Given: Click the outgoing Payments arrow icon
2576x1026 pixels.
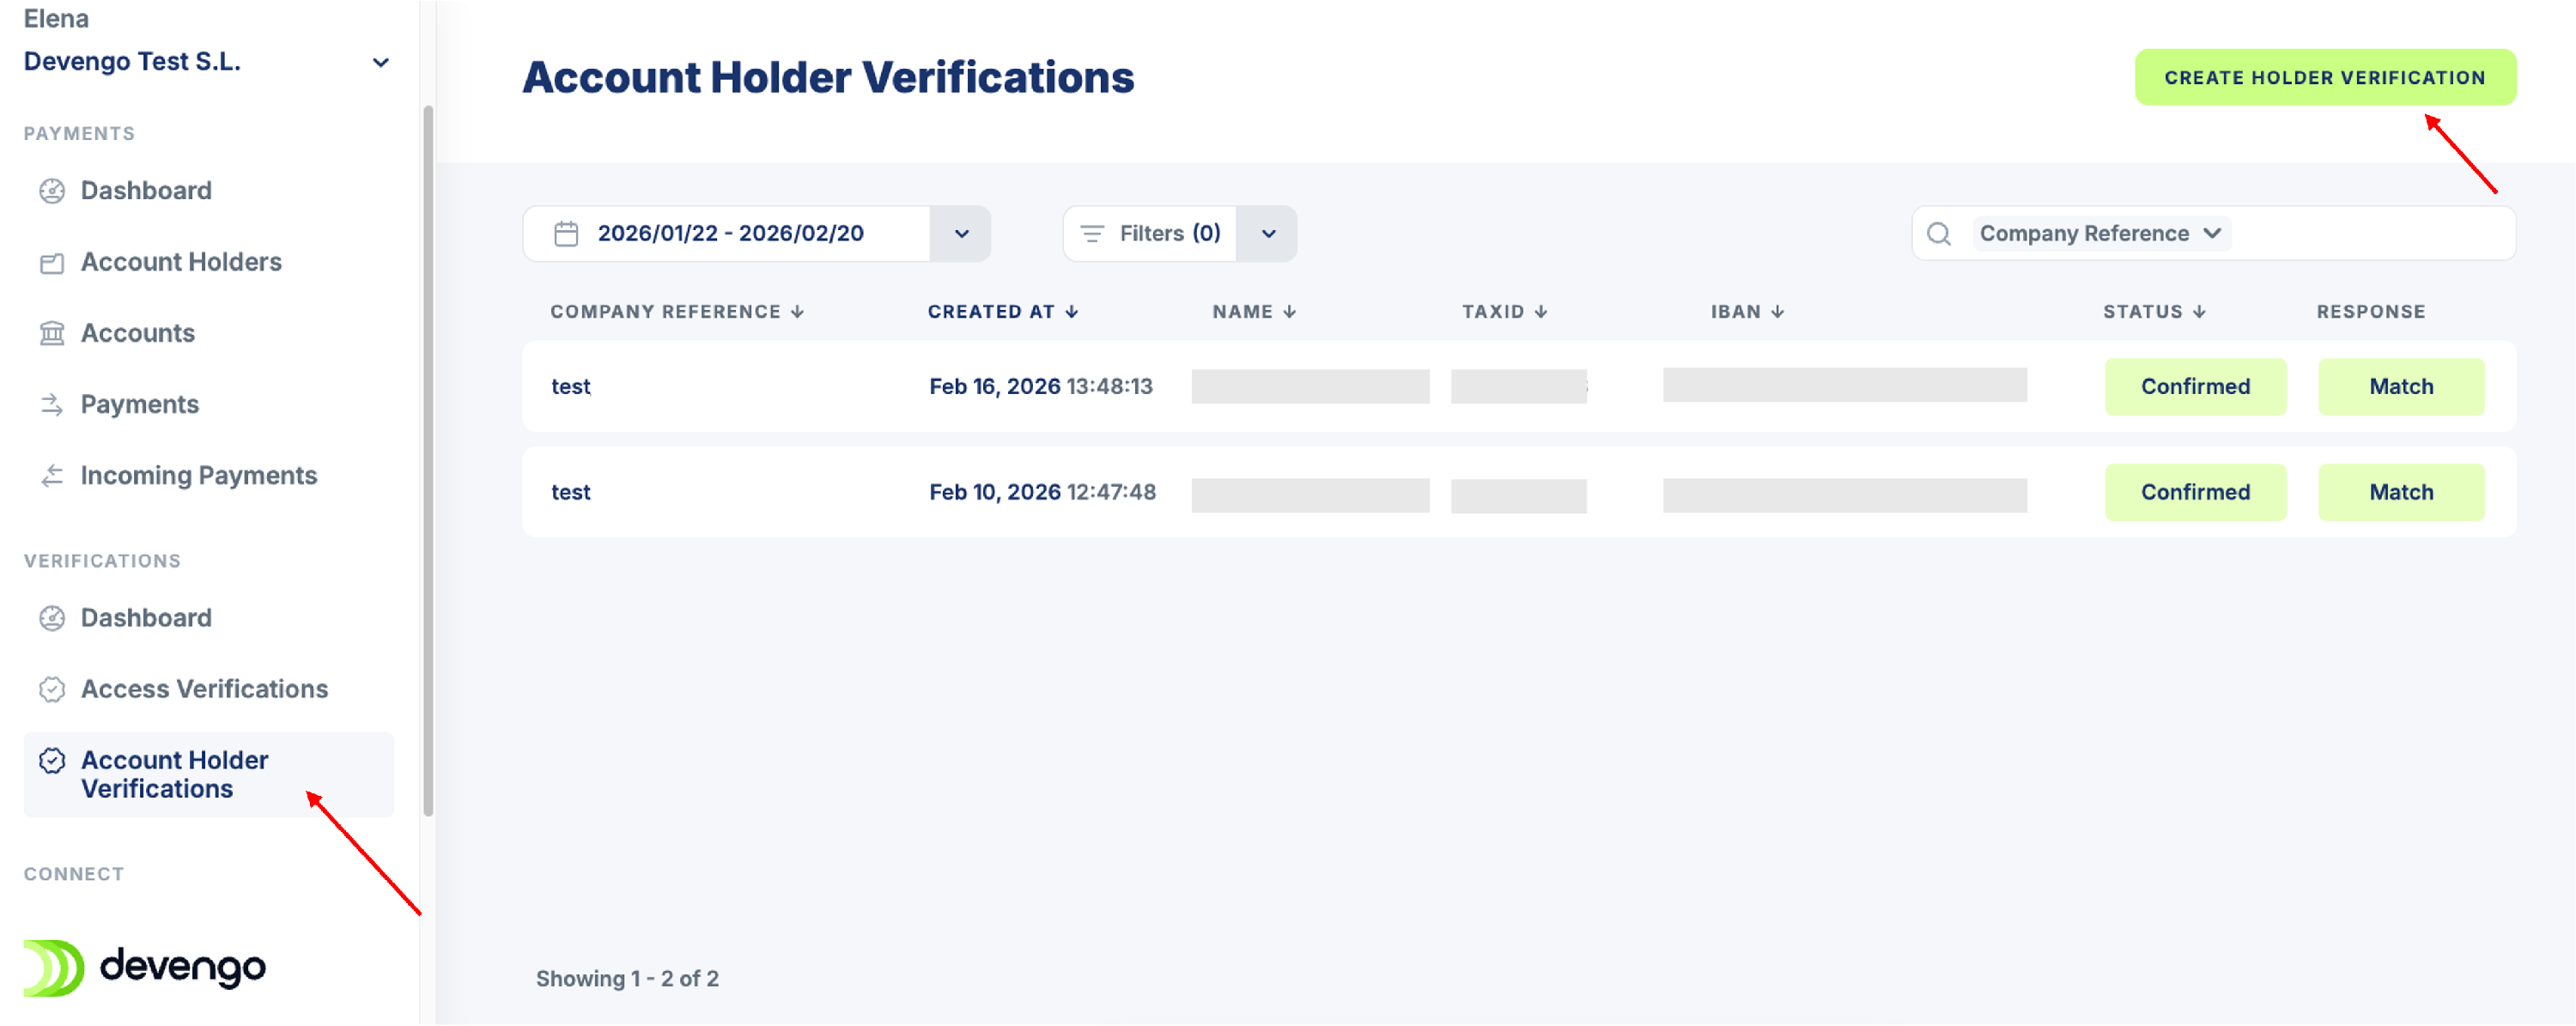Looking at the screenshot, I should (x=52, y=405).
